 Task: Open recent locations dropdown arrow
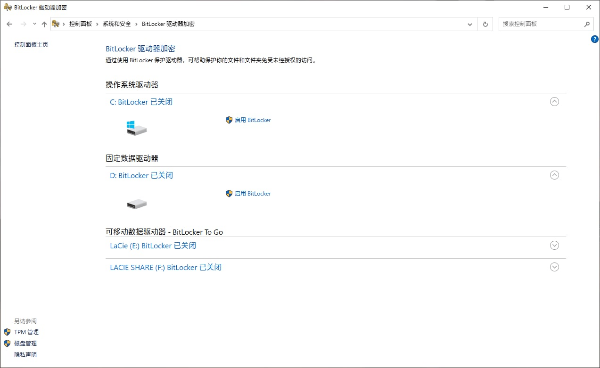[34, 24]
